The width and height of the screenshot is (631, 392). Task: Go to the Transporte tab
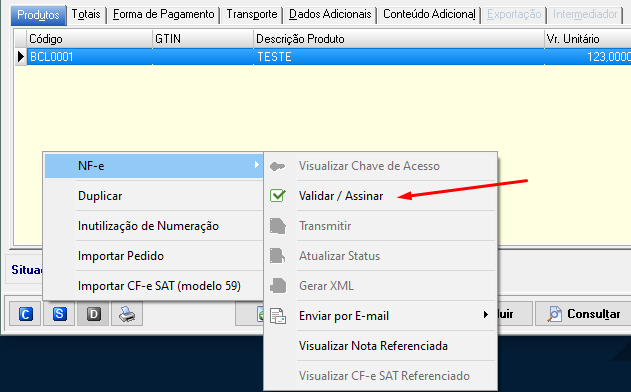(252, 14)
